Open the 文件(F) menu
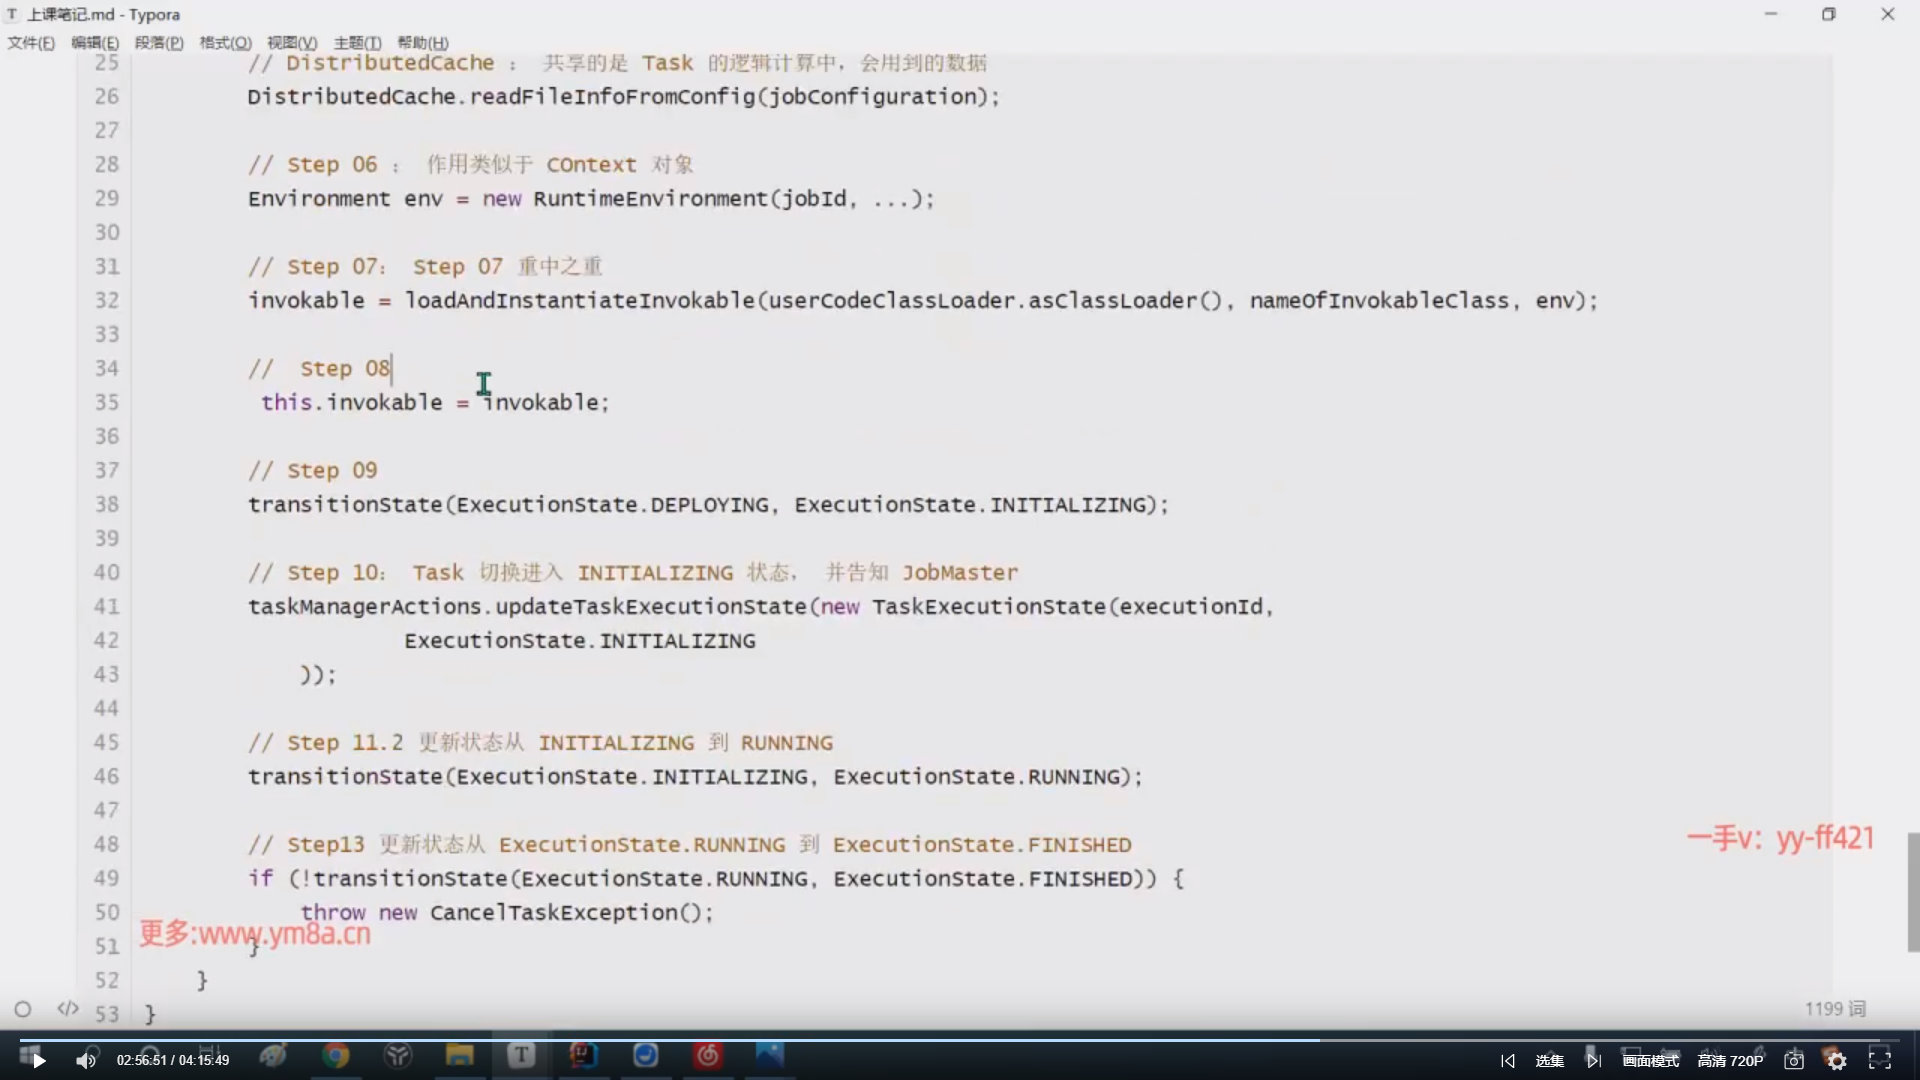This screenshot has height=1080, width=1920. pos(31,43)
